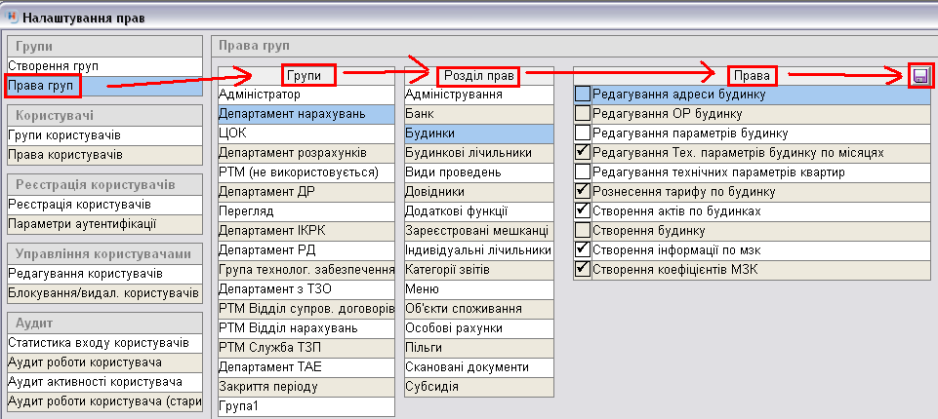Check the 'Створення будинку' checkbox
This screenshot has height=419, width=938.
(x=583, y=231)
